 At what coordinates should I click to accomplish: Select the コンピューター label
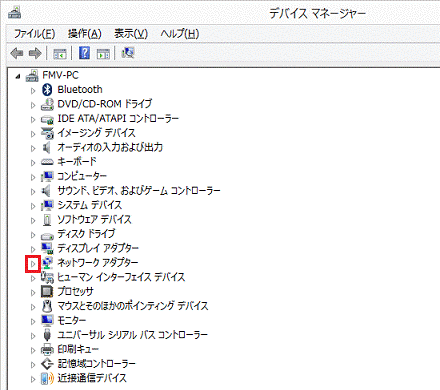(82, 176)
